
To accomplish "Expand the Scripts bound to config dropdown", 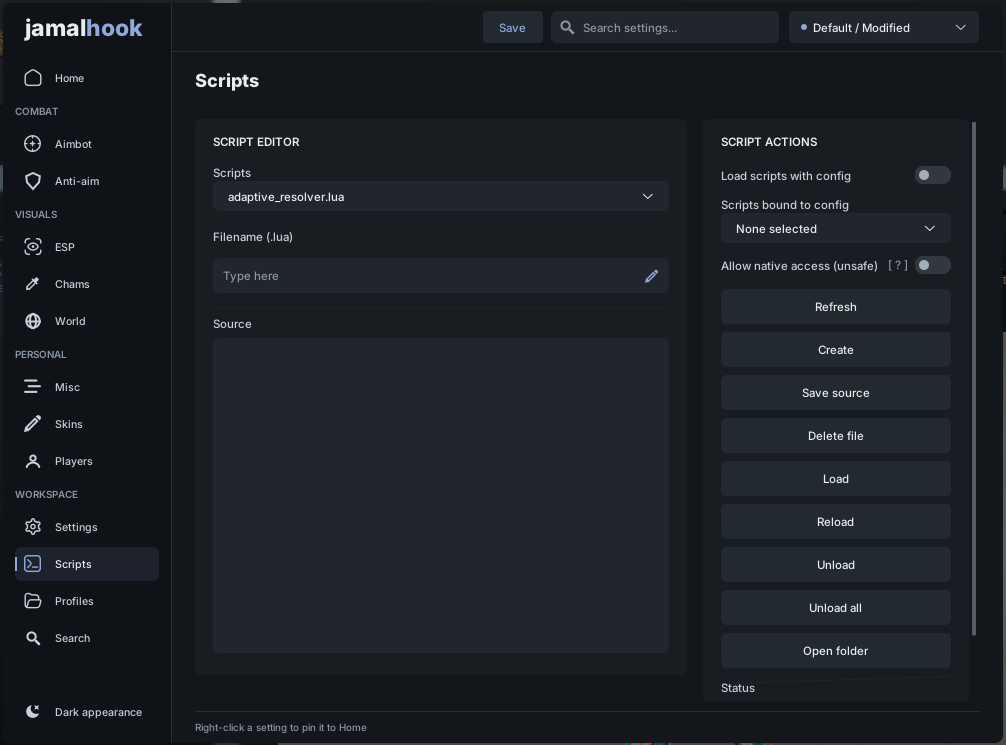I will [835, 228].
